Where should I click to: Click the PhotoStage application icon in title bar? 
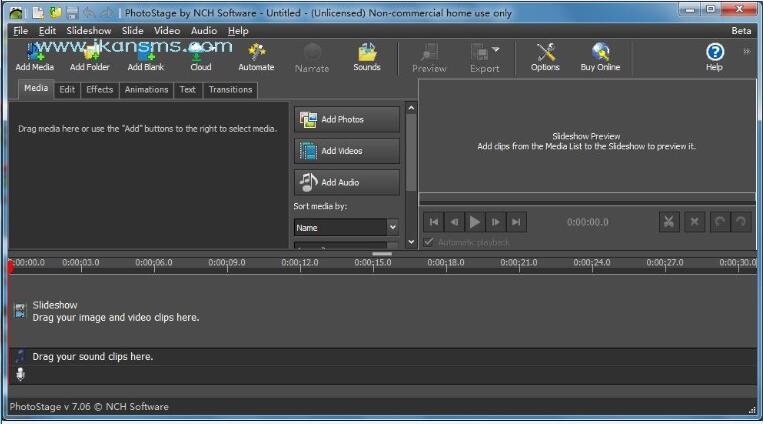[16, 13]
